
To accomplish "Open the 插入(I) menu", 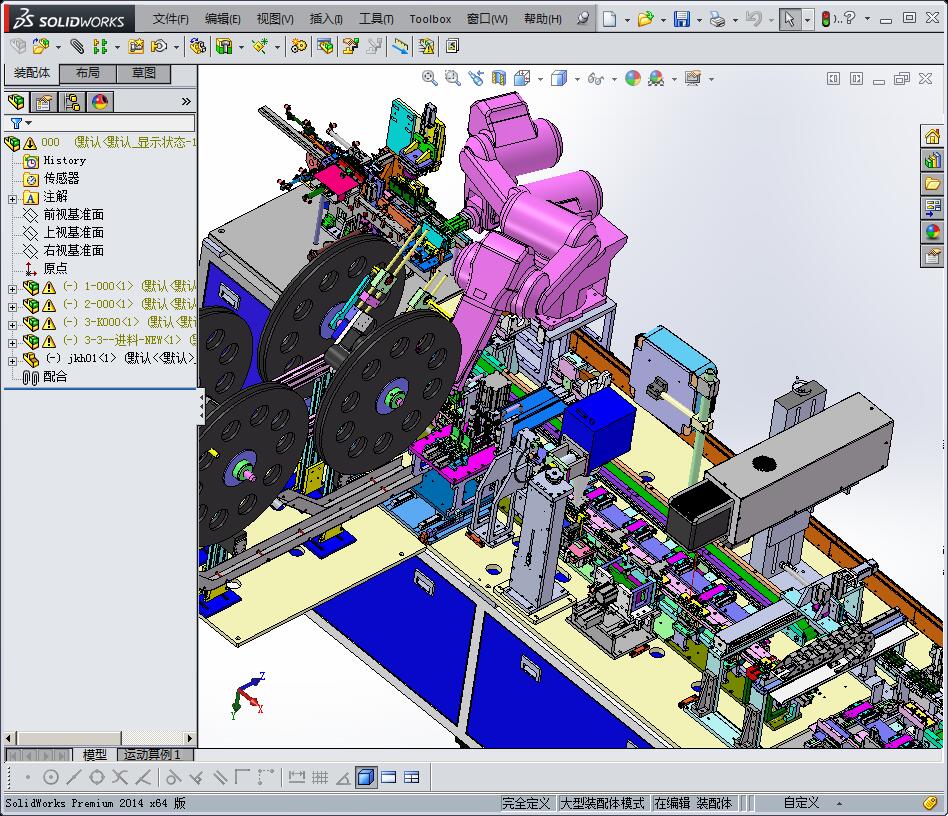I will coord(326,19).
